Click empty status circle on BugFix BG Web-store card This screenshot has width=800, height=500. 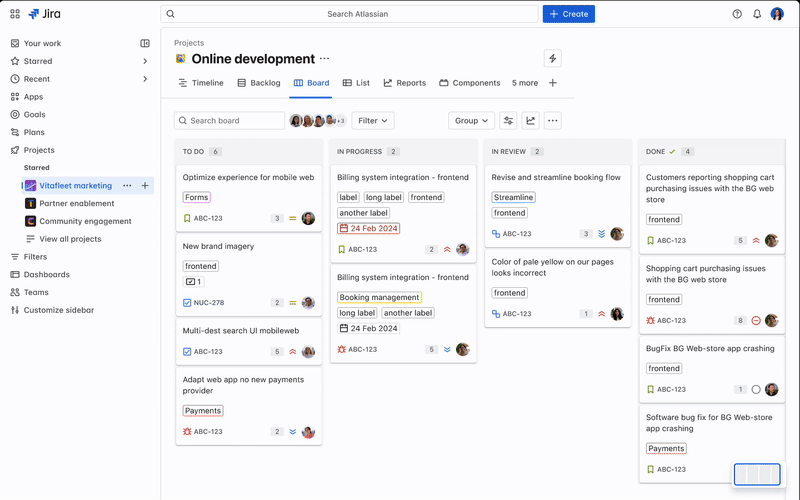coord(756,389)
